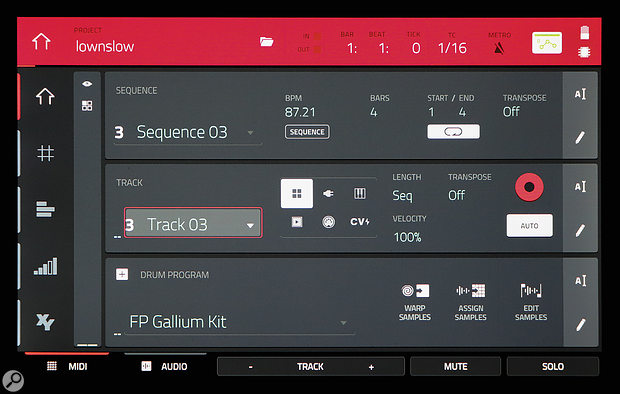The height and width of the screenshot is (394, 620).
Task: Go to next track with plus
Action: 371,367
